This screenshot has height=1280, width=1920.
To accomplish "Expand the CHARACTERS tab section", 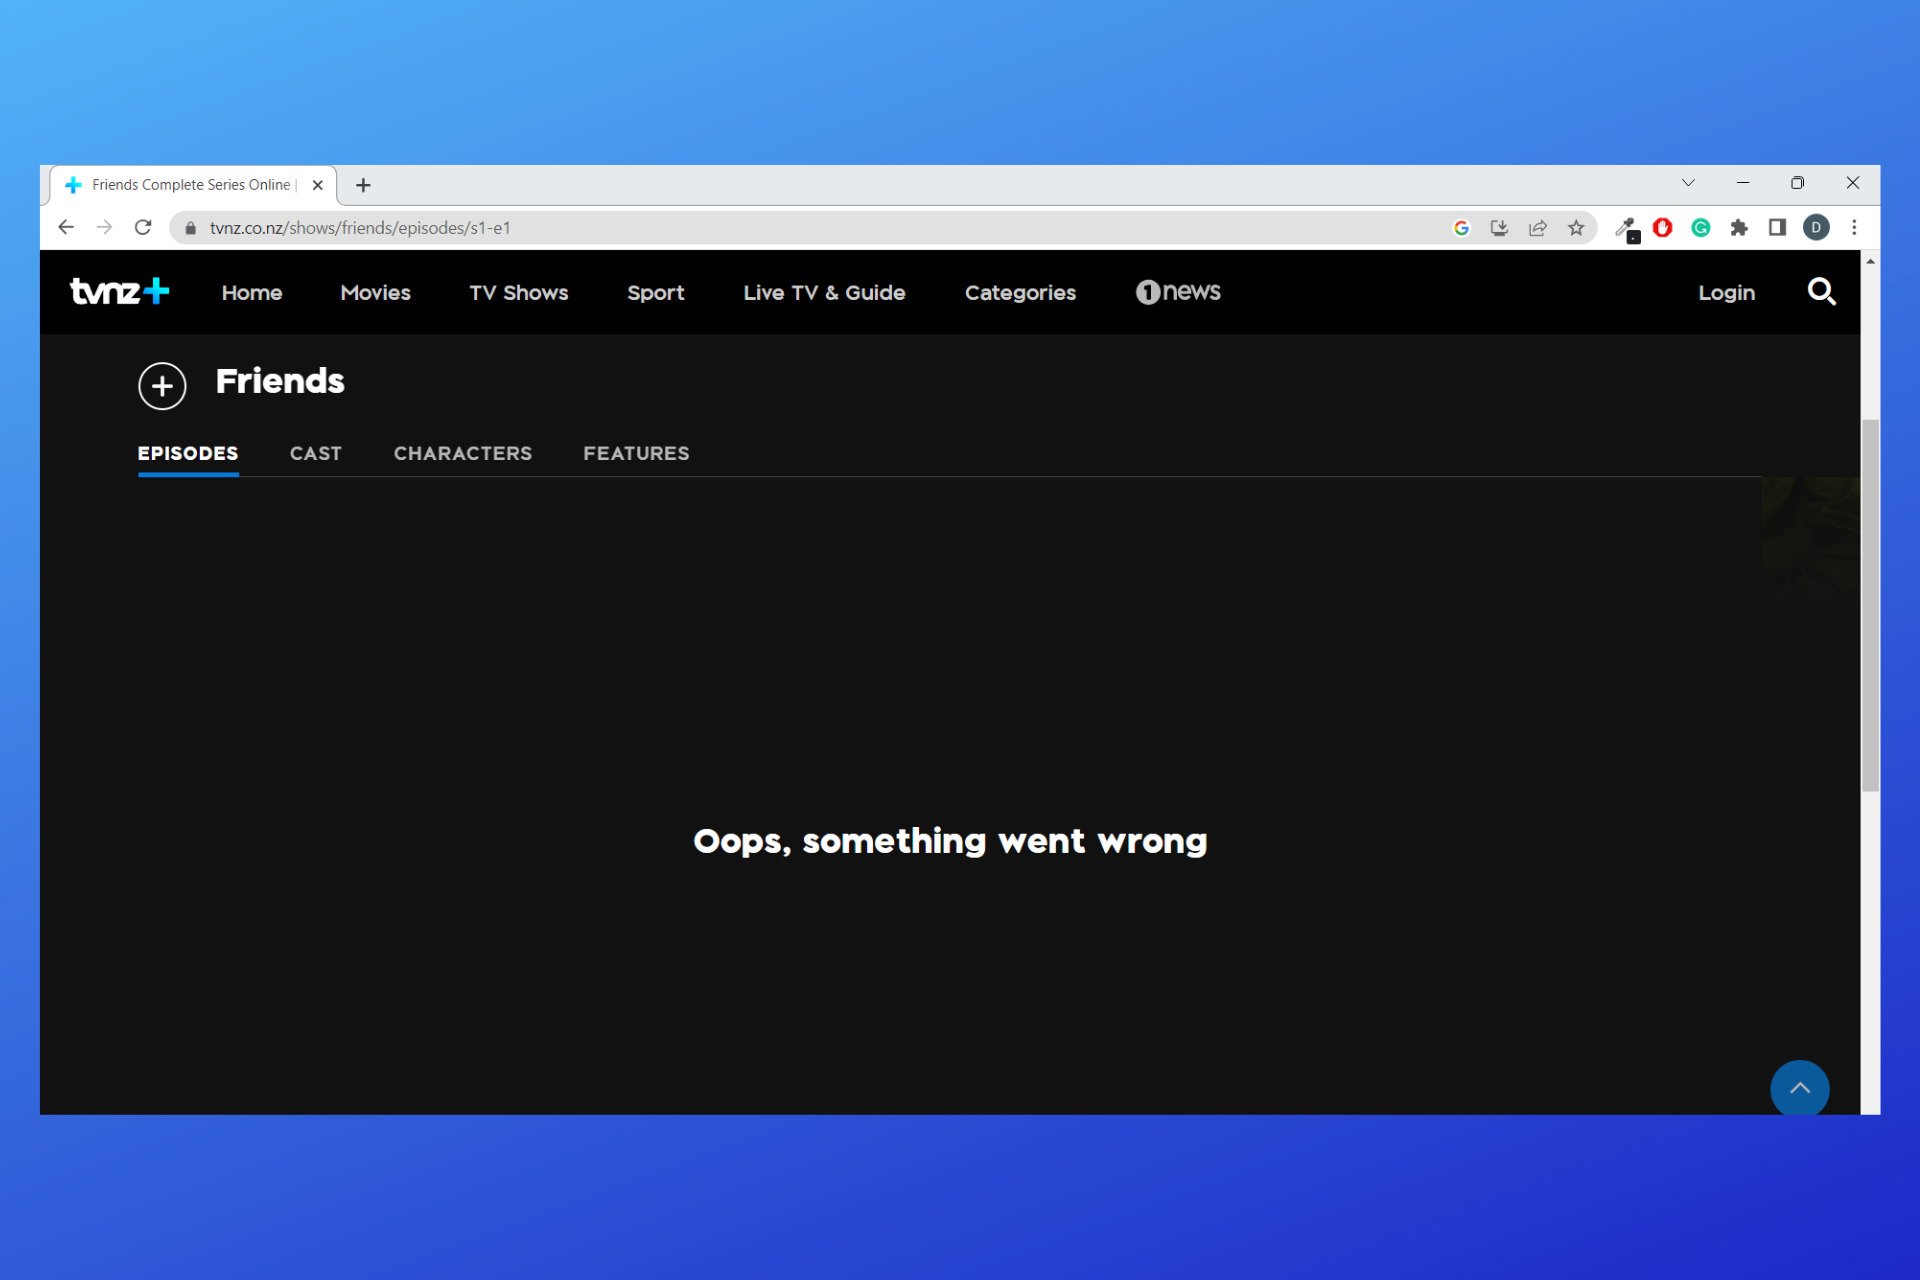I will (x=461, y=453).
